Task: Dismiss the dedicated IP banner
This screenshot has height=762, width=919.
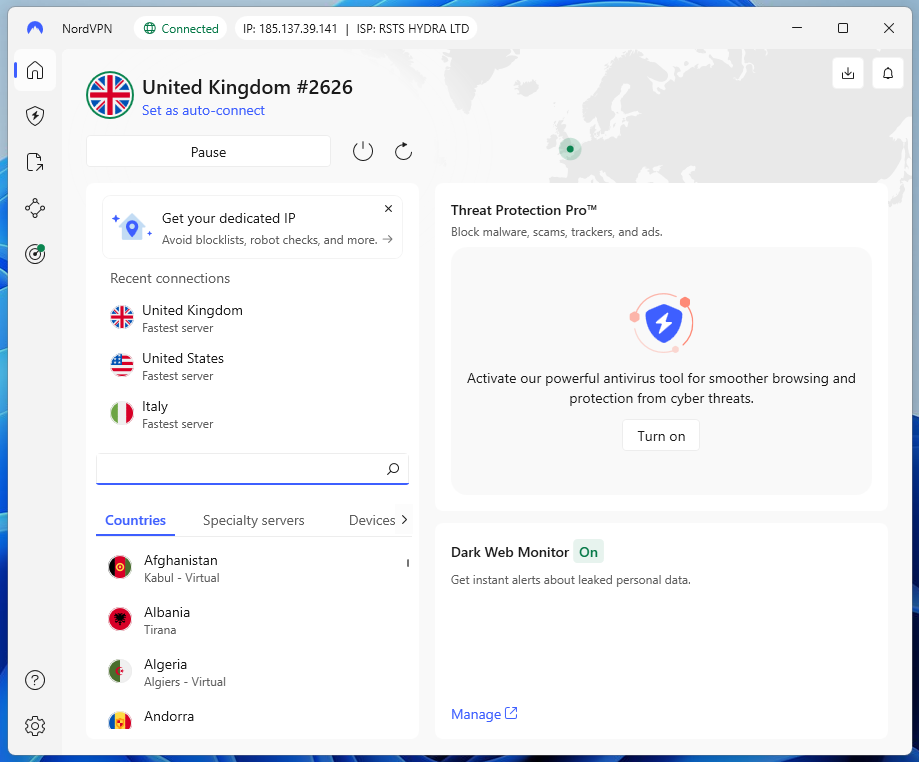Action: click(x=388, y=209)
